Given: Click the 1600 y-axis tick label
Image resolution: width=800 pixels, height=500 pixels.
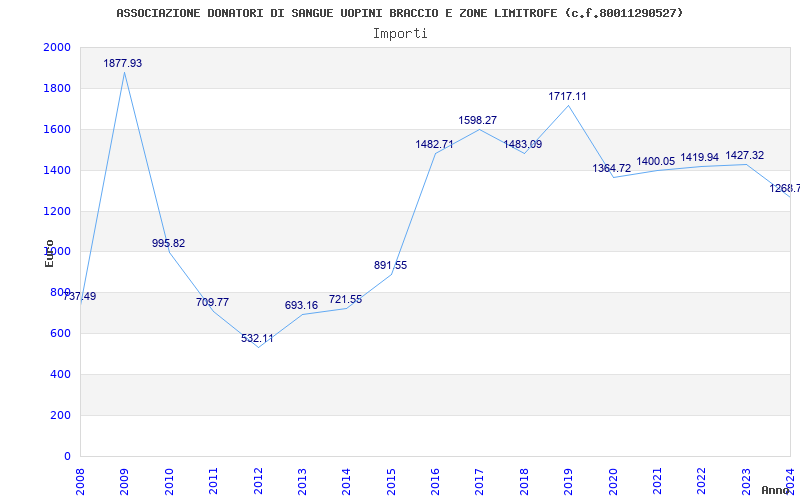Looking at the screenshot, I should pyautogui.click(x=57, y=129).
